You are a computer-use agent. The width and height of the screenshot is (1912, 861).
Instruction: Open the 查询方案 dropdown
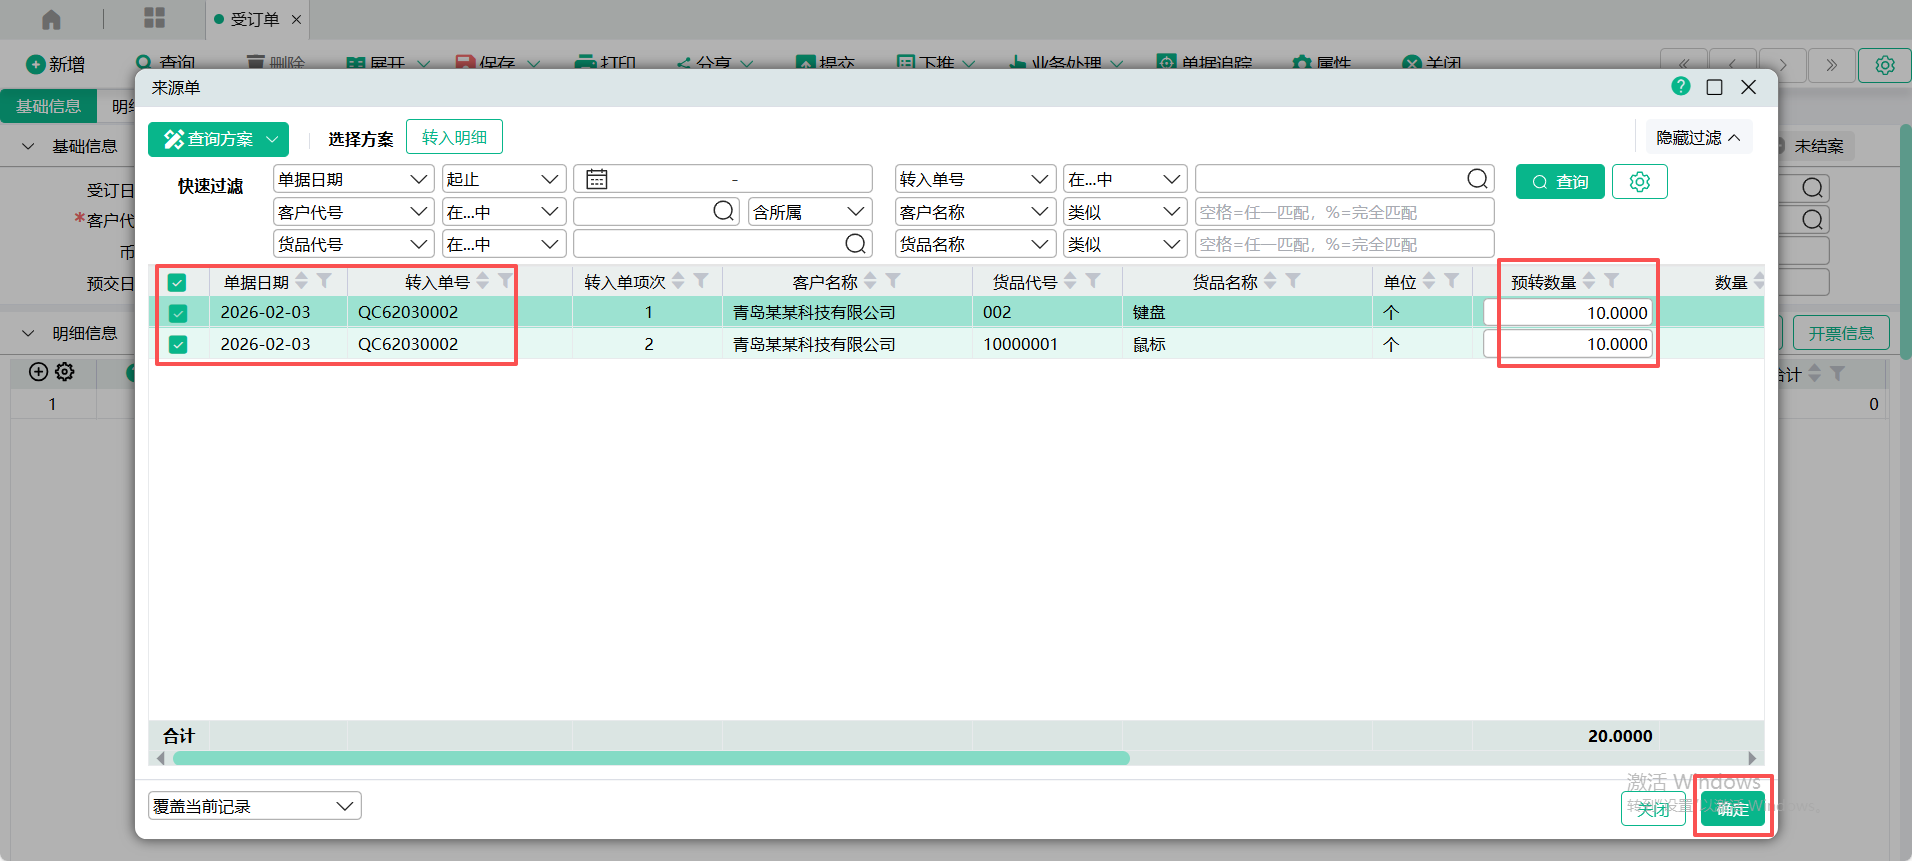(x=218, y=139)
